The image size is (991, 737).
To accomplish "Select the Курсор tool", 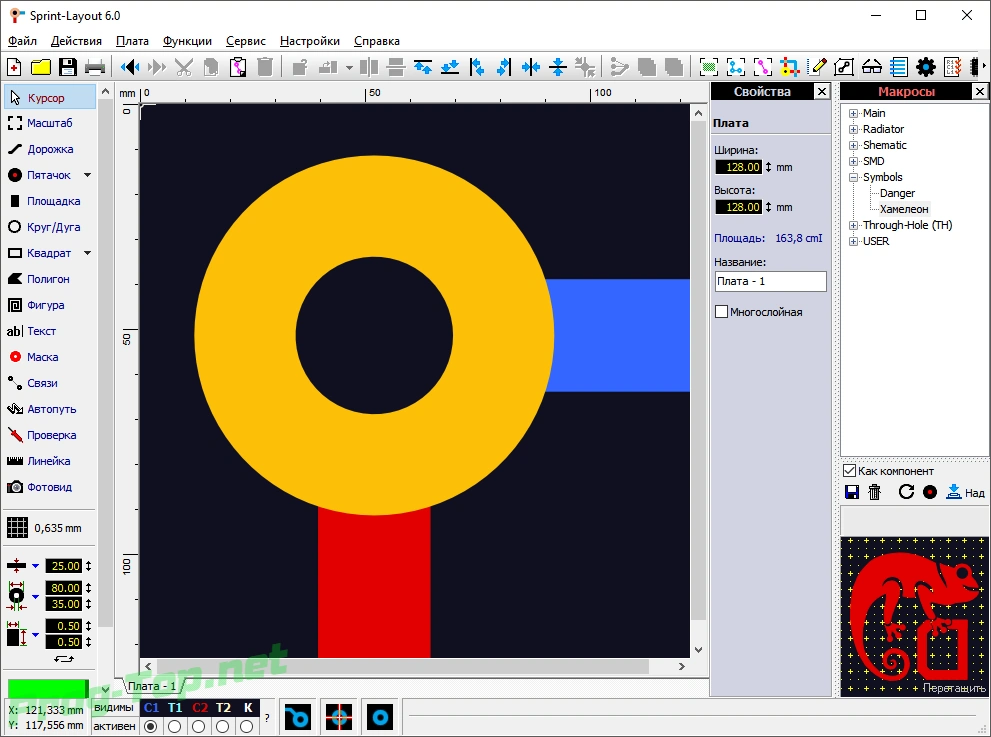I will coord(50,98).
